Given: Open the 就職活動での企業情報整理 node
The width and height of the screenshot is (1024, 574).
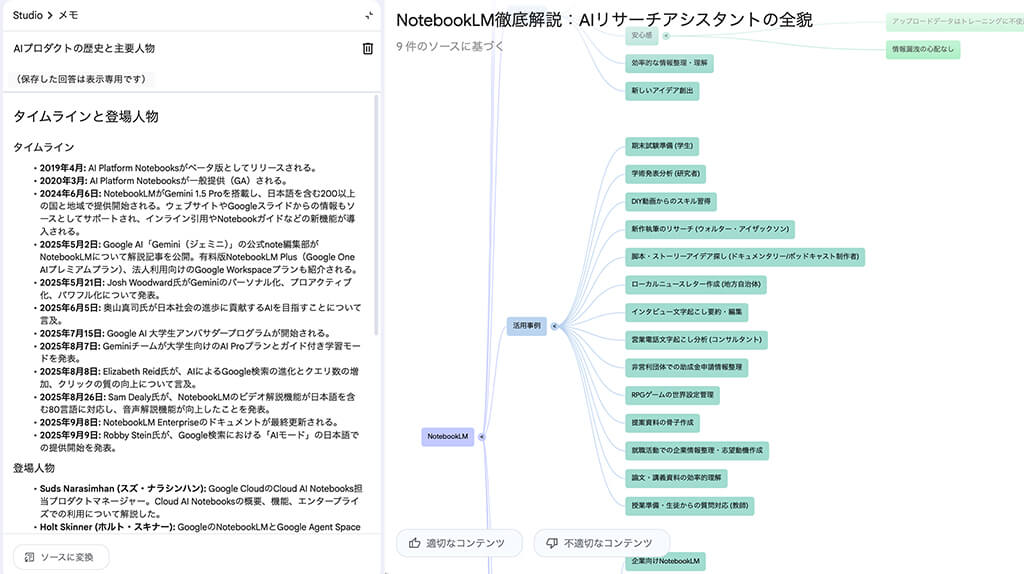Looking at the screenshot, I should (x=697, y=451).
